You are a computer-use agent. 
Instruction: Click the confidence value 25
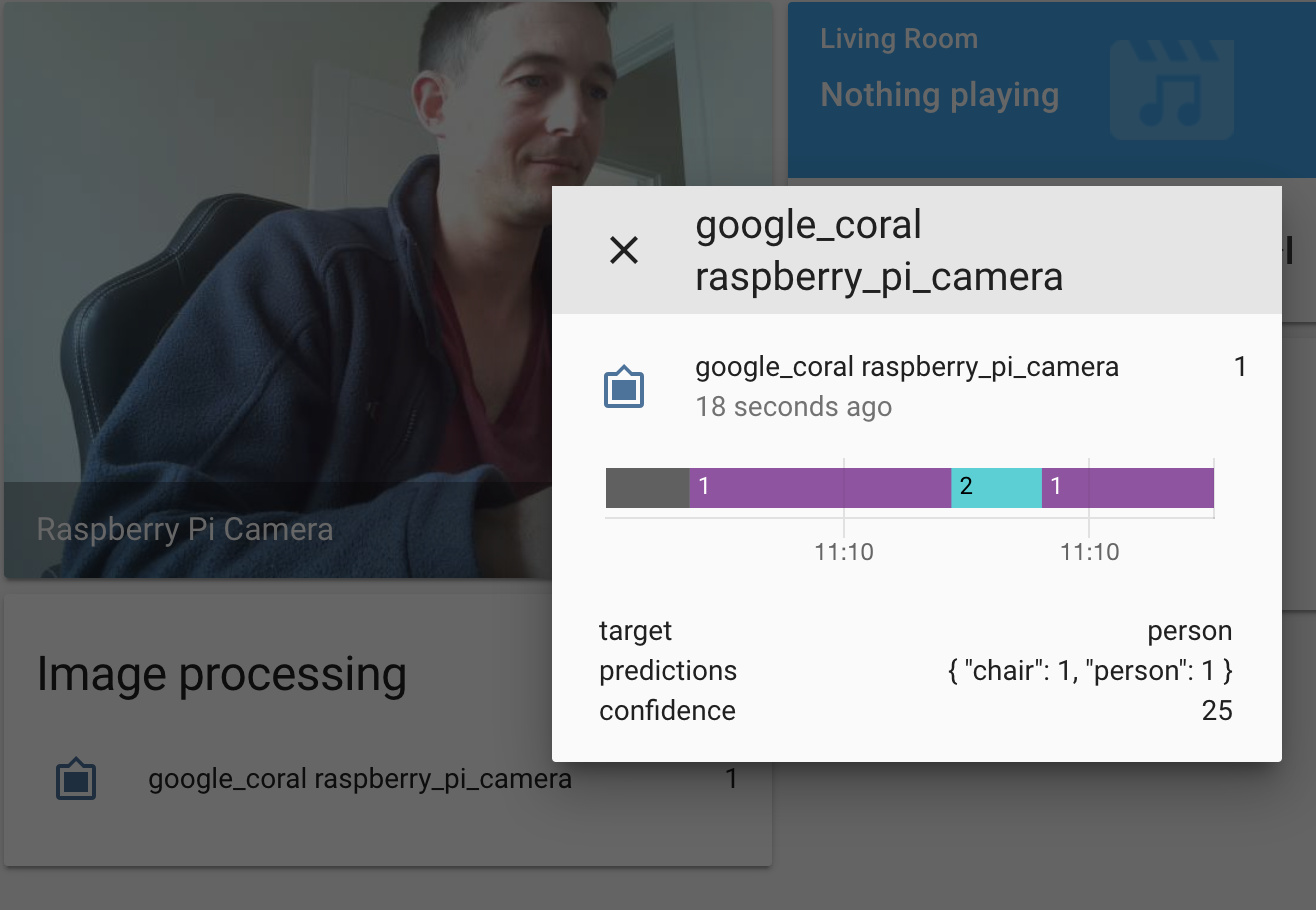[x=1217, y=711]
